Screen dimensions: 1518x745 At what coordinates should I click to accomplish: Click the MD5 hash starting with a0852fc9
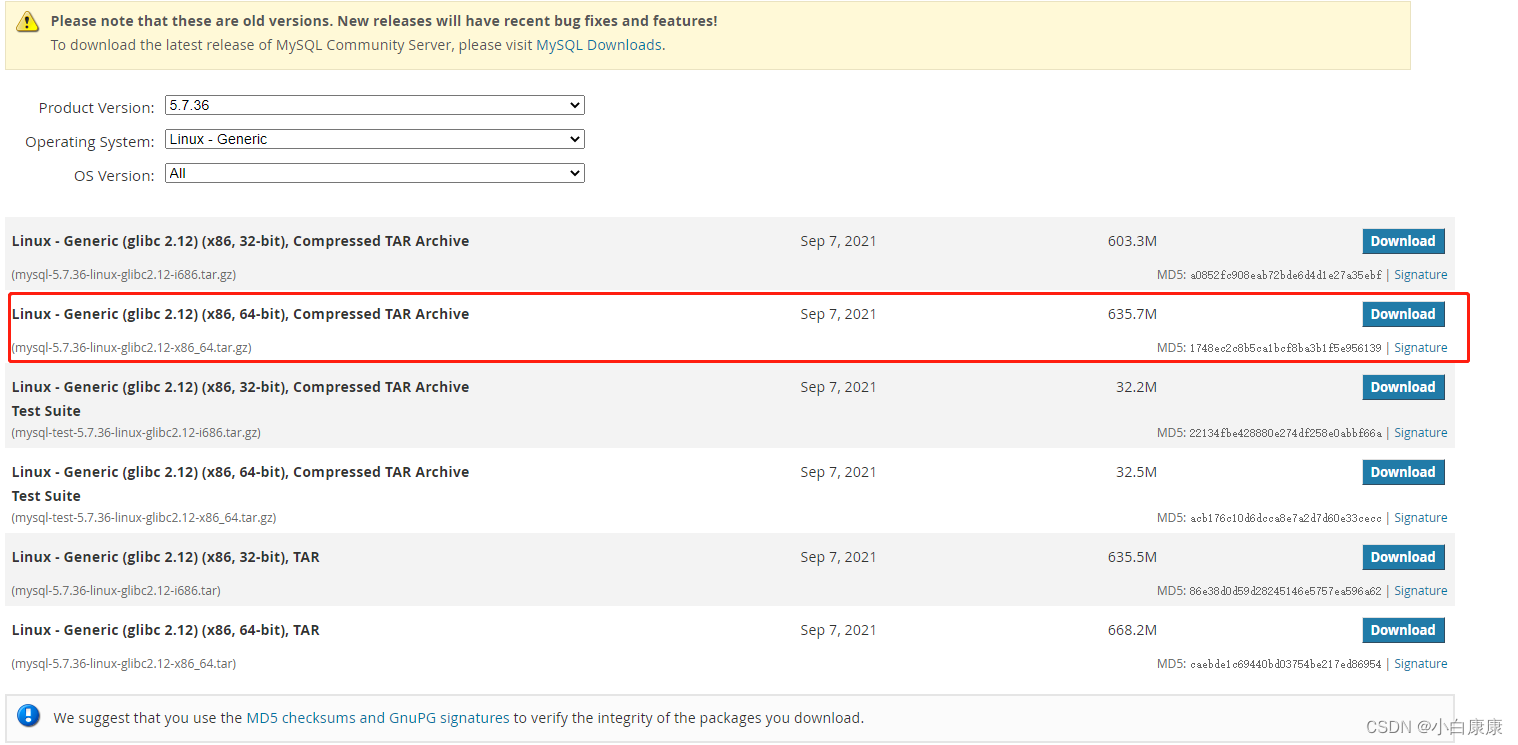coord(1285,275)
